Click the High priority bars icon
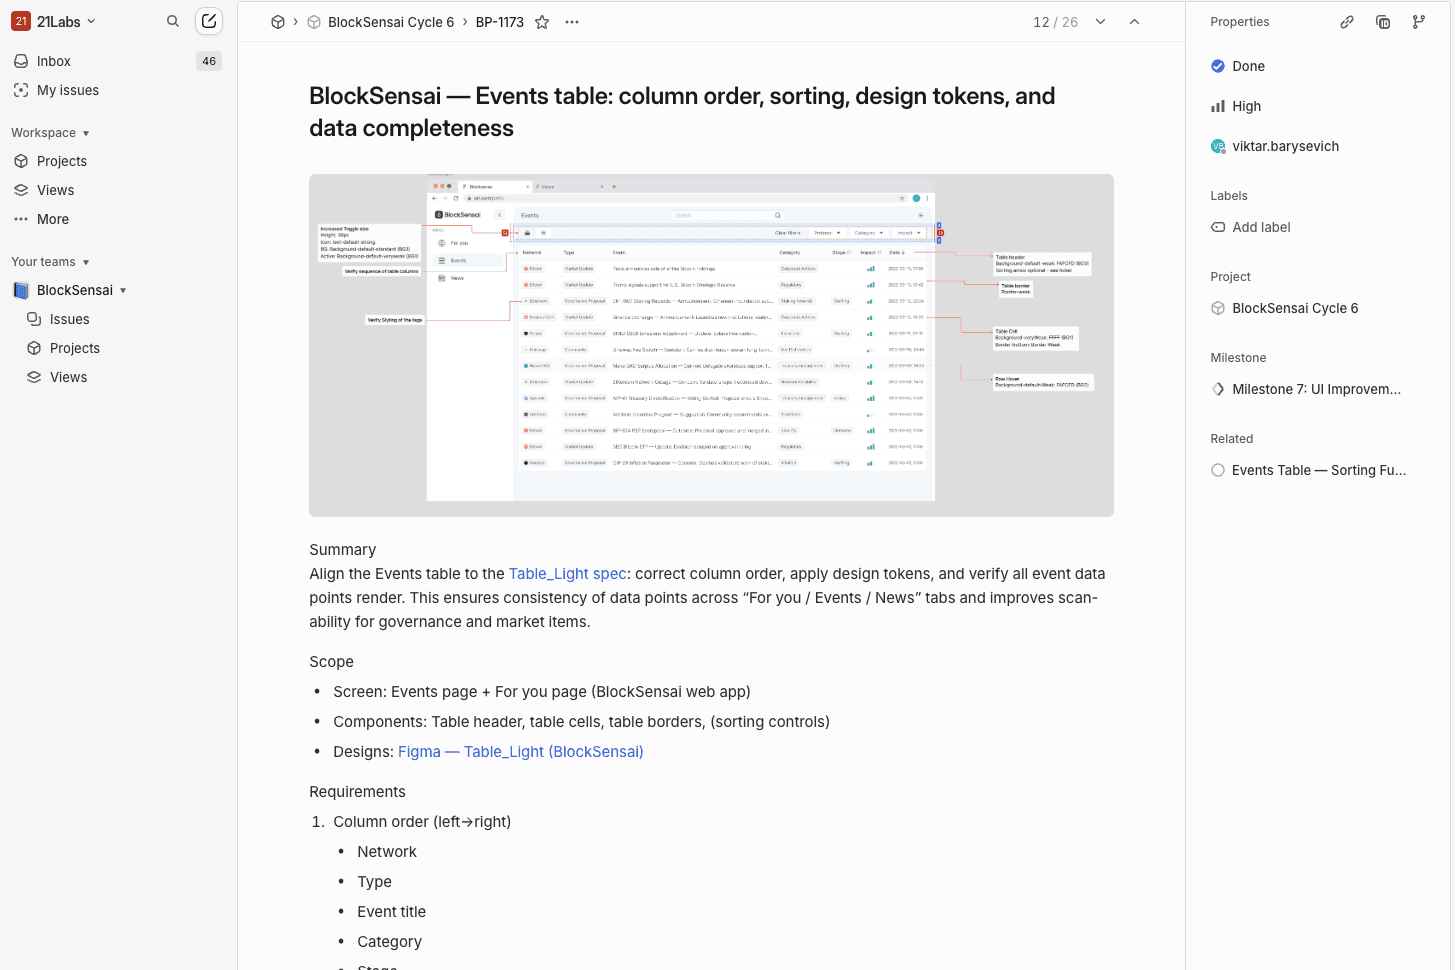Viewport: 1455px width, 970px height. [1218, 106]
